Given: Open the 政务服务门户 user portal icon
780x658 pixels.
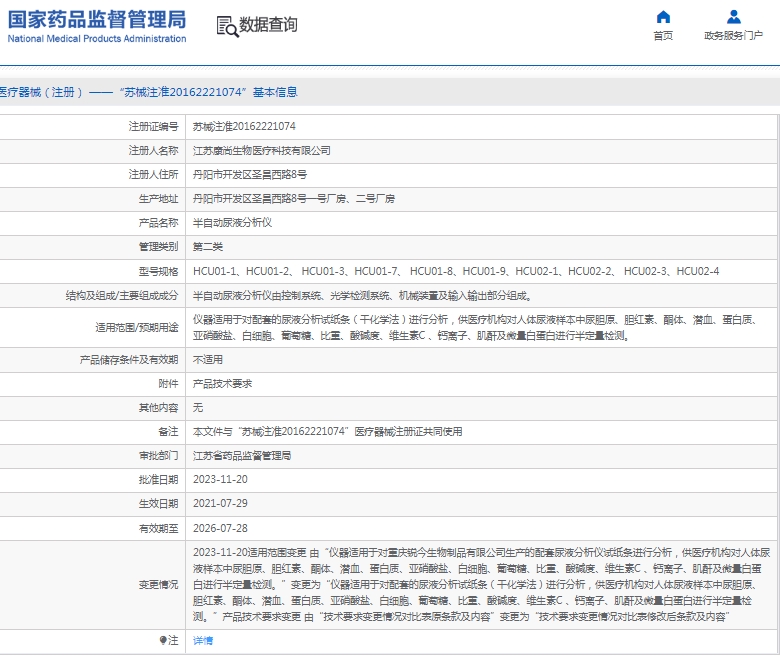Looking at the screenshot, I should click(734, 17).
